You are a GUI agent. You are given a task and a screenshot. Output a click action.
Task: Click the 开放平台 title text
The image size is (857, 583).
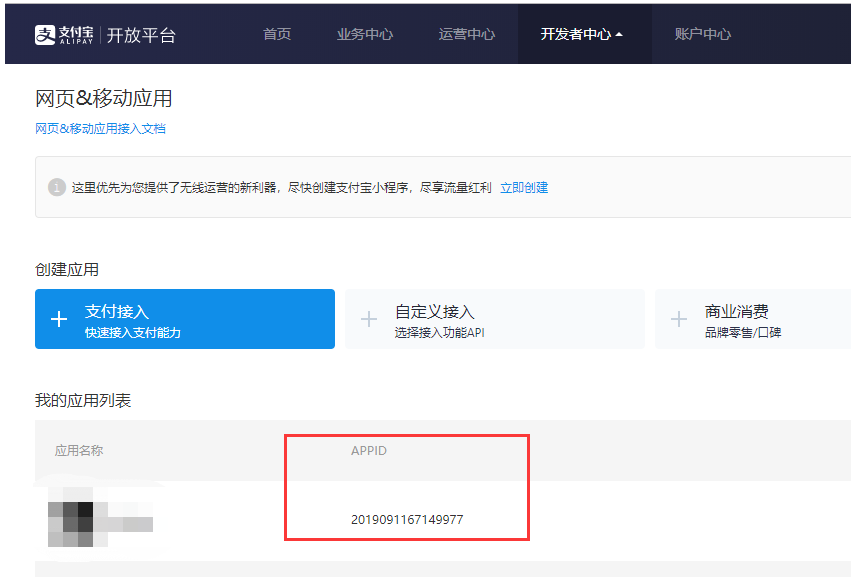pos(141,36)
